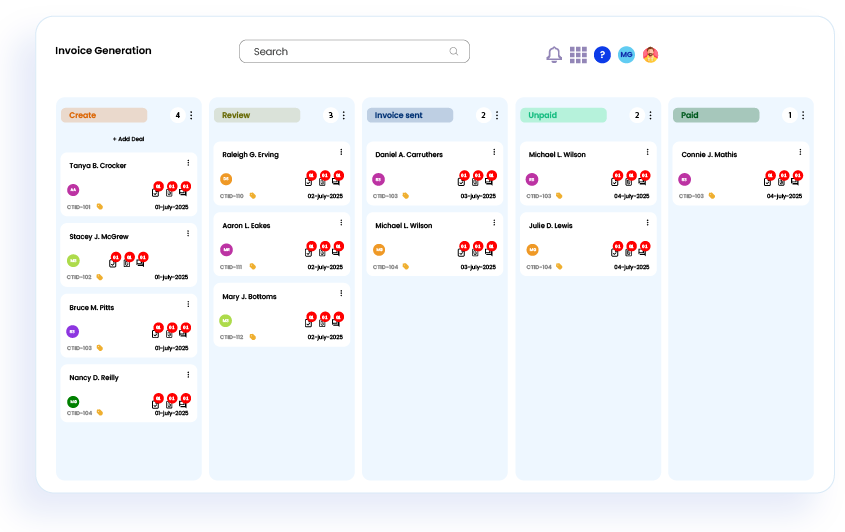Open document icon on Daniel A. Carruthers card
This screenshot has width=845, height=532.
pos(475,182)
